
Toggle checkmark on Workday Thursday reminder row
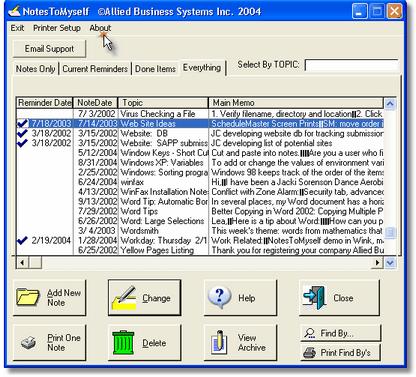click(22, 240)
